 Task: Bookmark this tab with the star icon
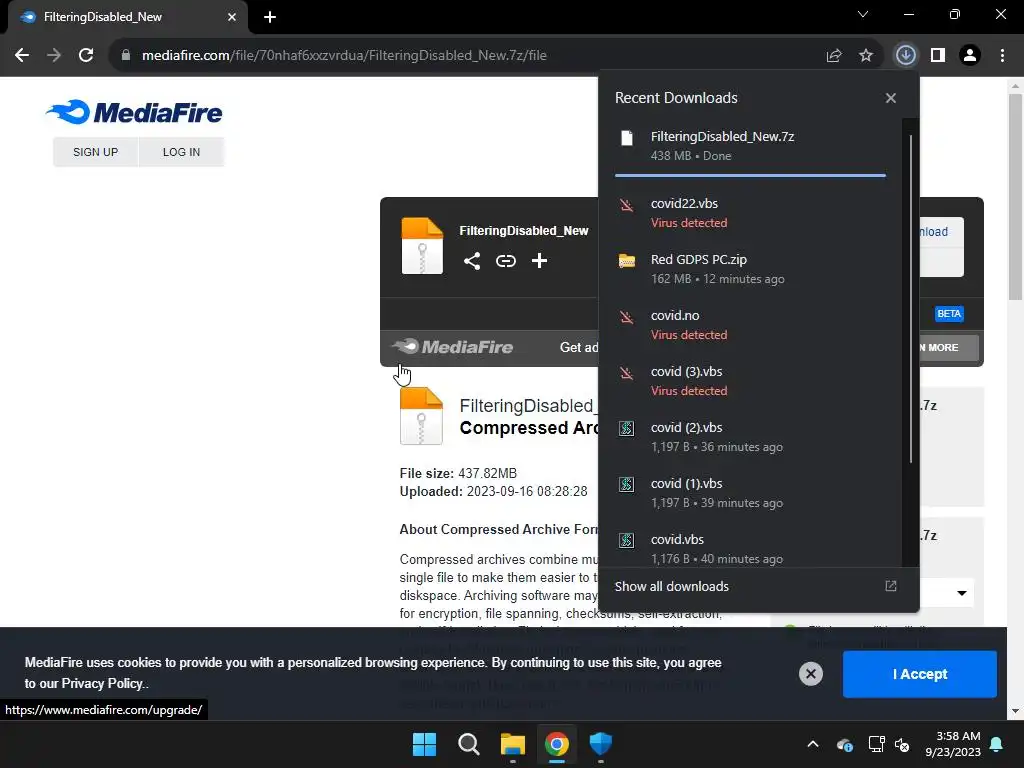click(866, 56)
